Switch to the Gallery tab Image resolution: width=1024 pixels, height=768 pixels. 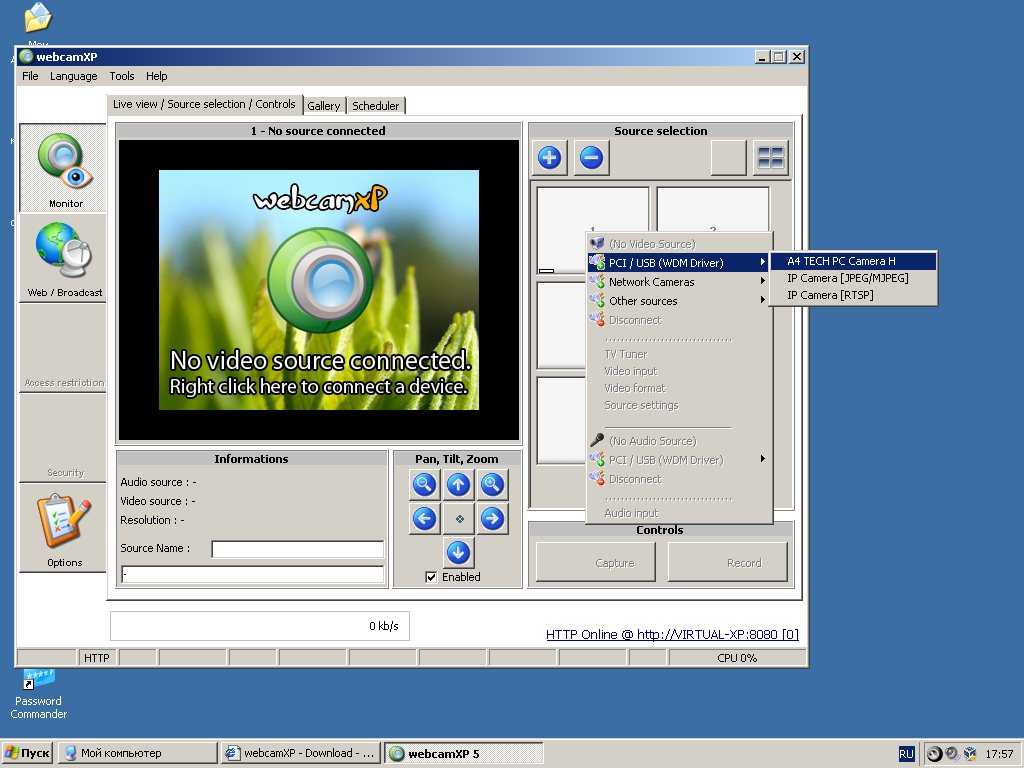point(324,106)
